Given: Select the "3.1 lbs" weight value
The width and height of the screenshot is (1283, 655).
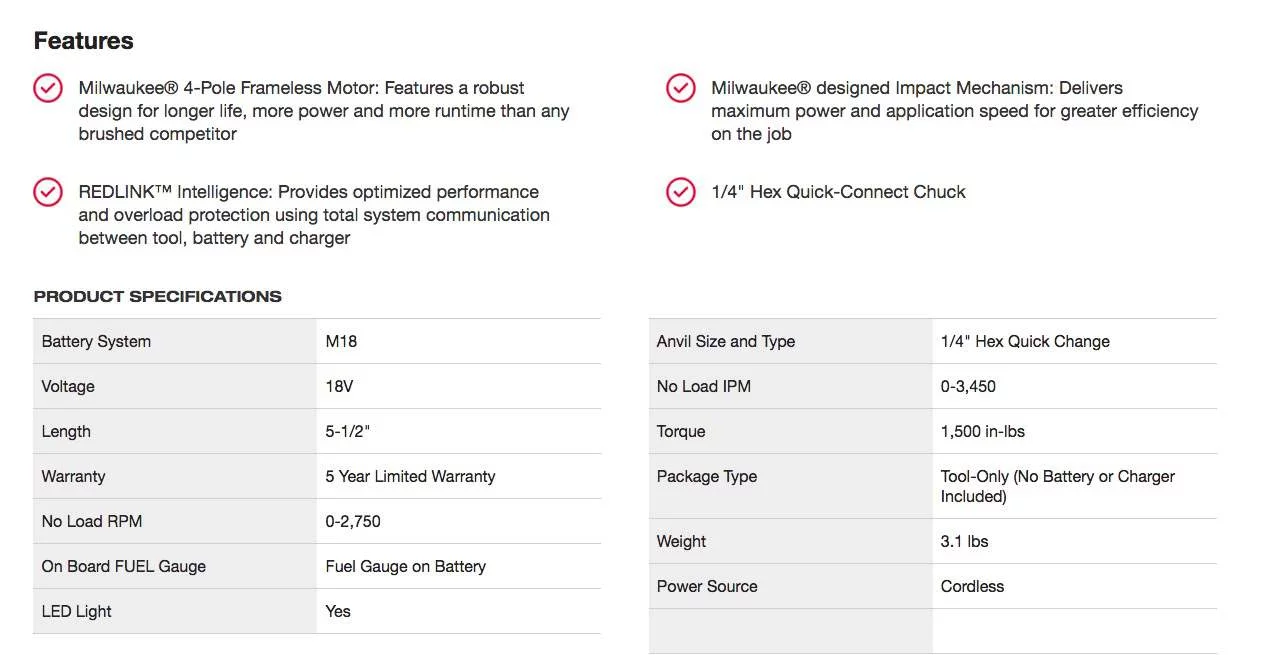Looking at the screenshot, I should click(964, 541).
